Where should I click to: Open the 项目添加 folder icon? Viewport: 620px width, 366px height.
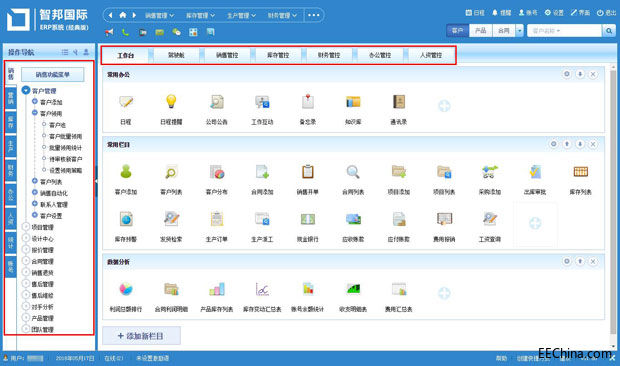399,172
